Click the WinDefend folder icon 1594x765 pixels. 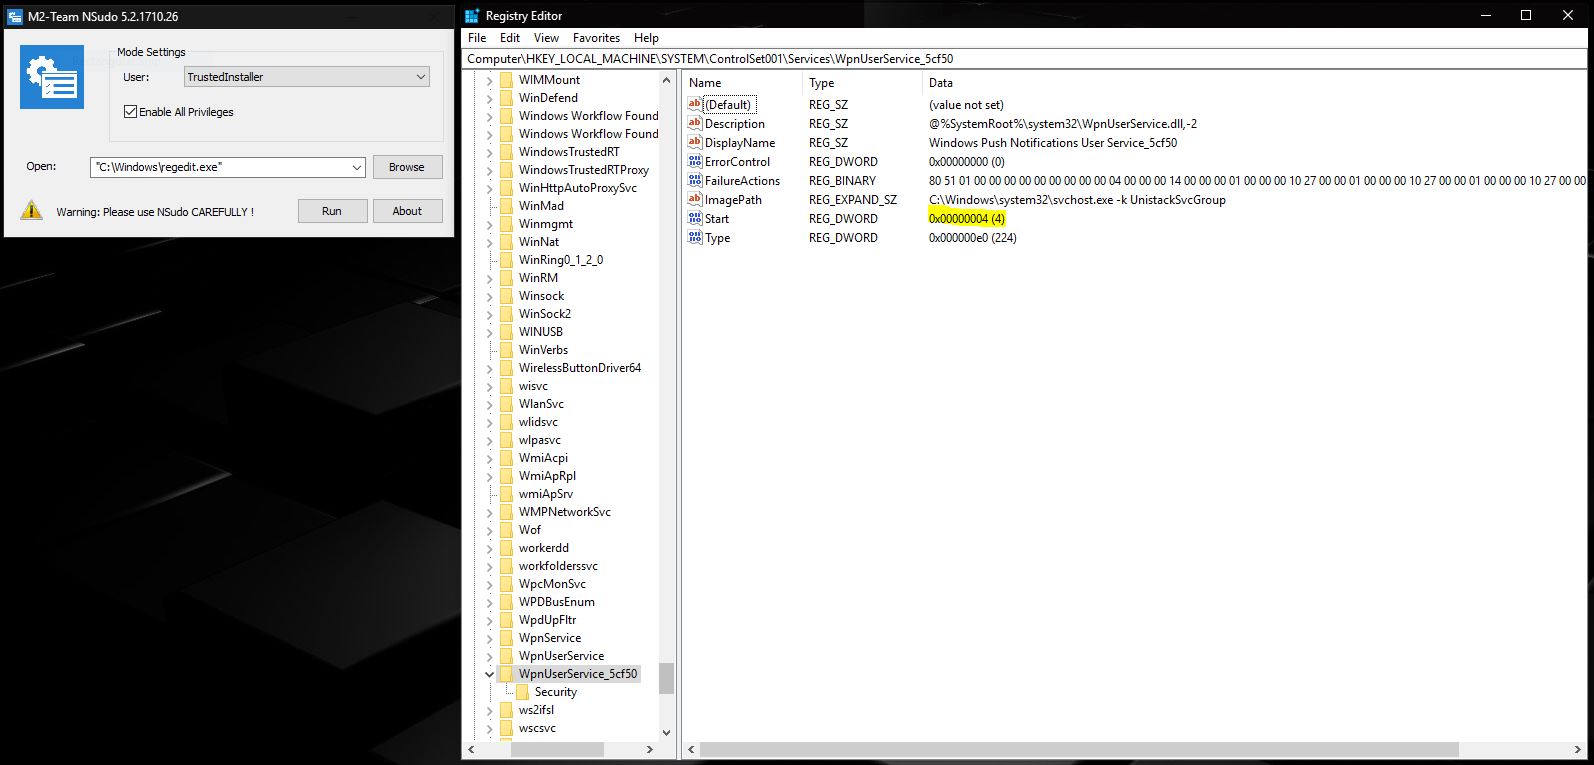tap(506, 98)
